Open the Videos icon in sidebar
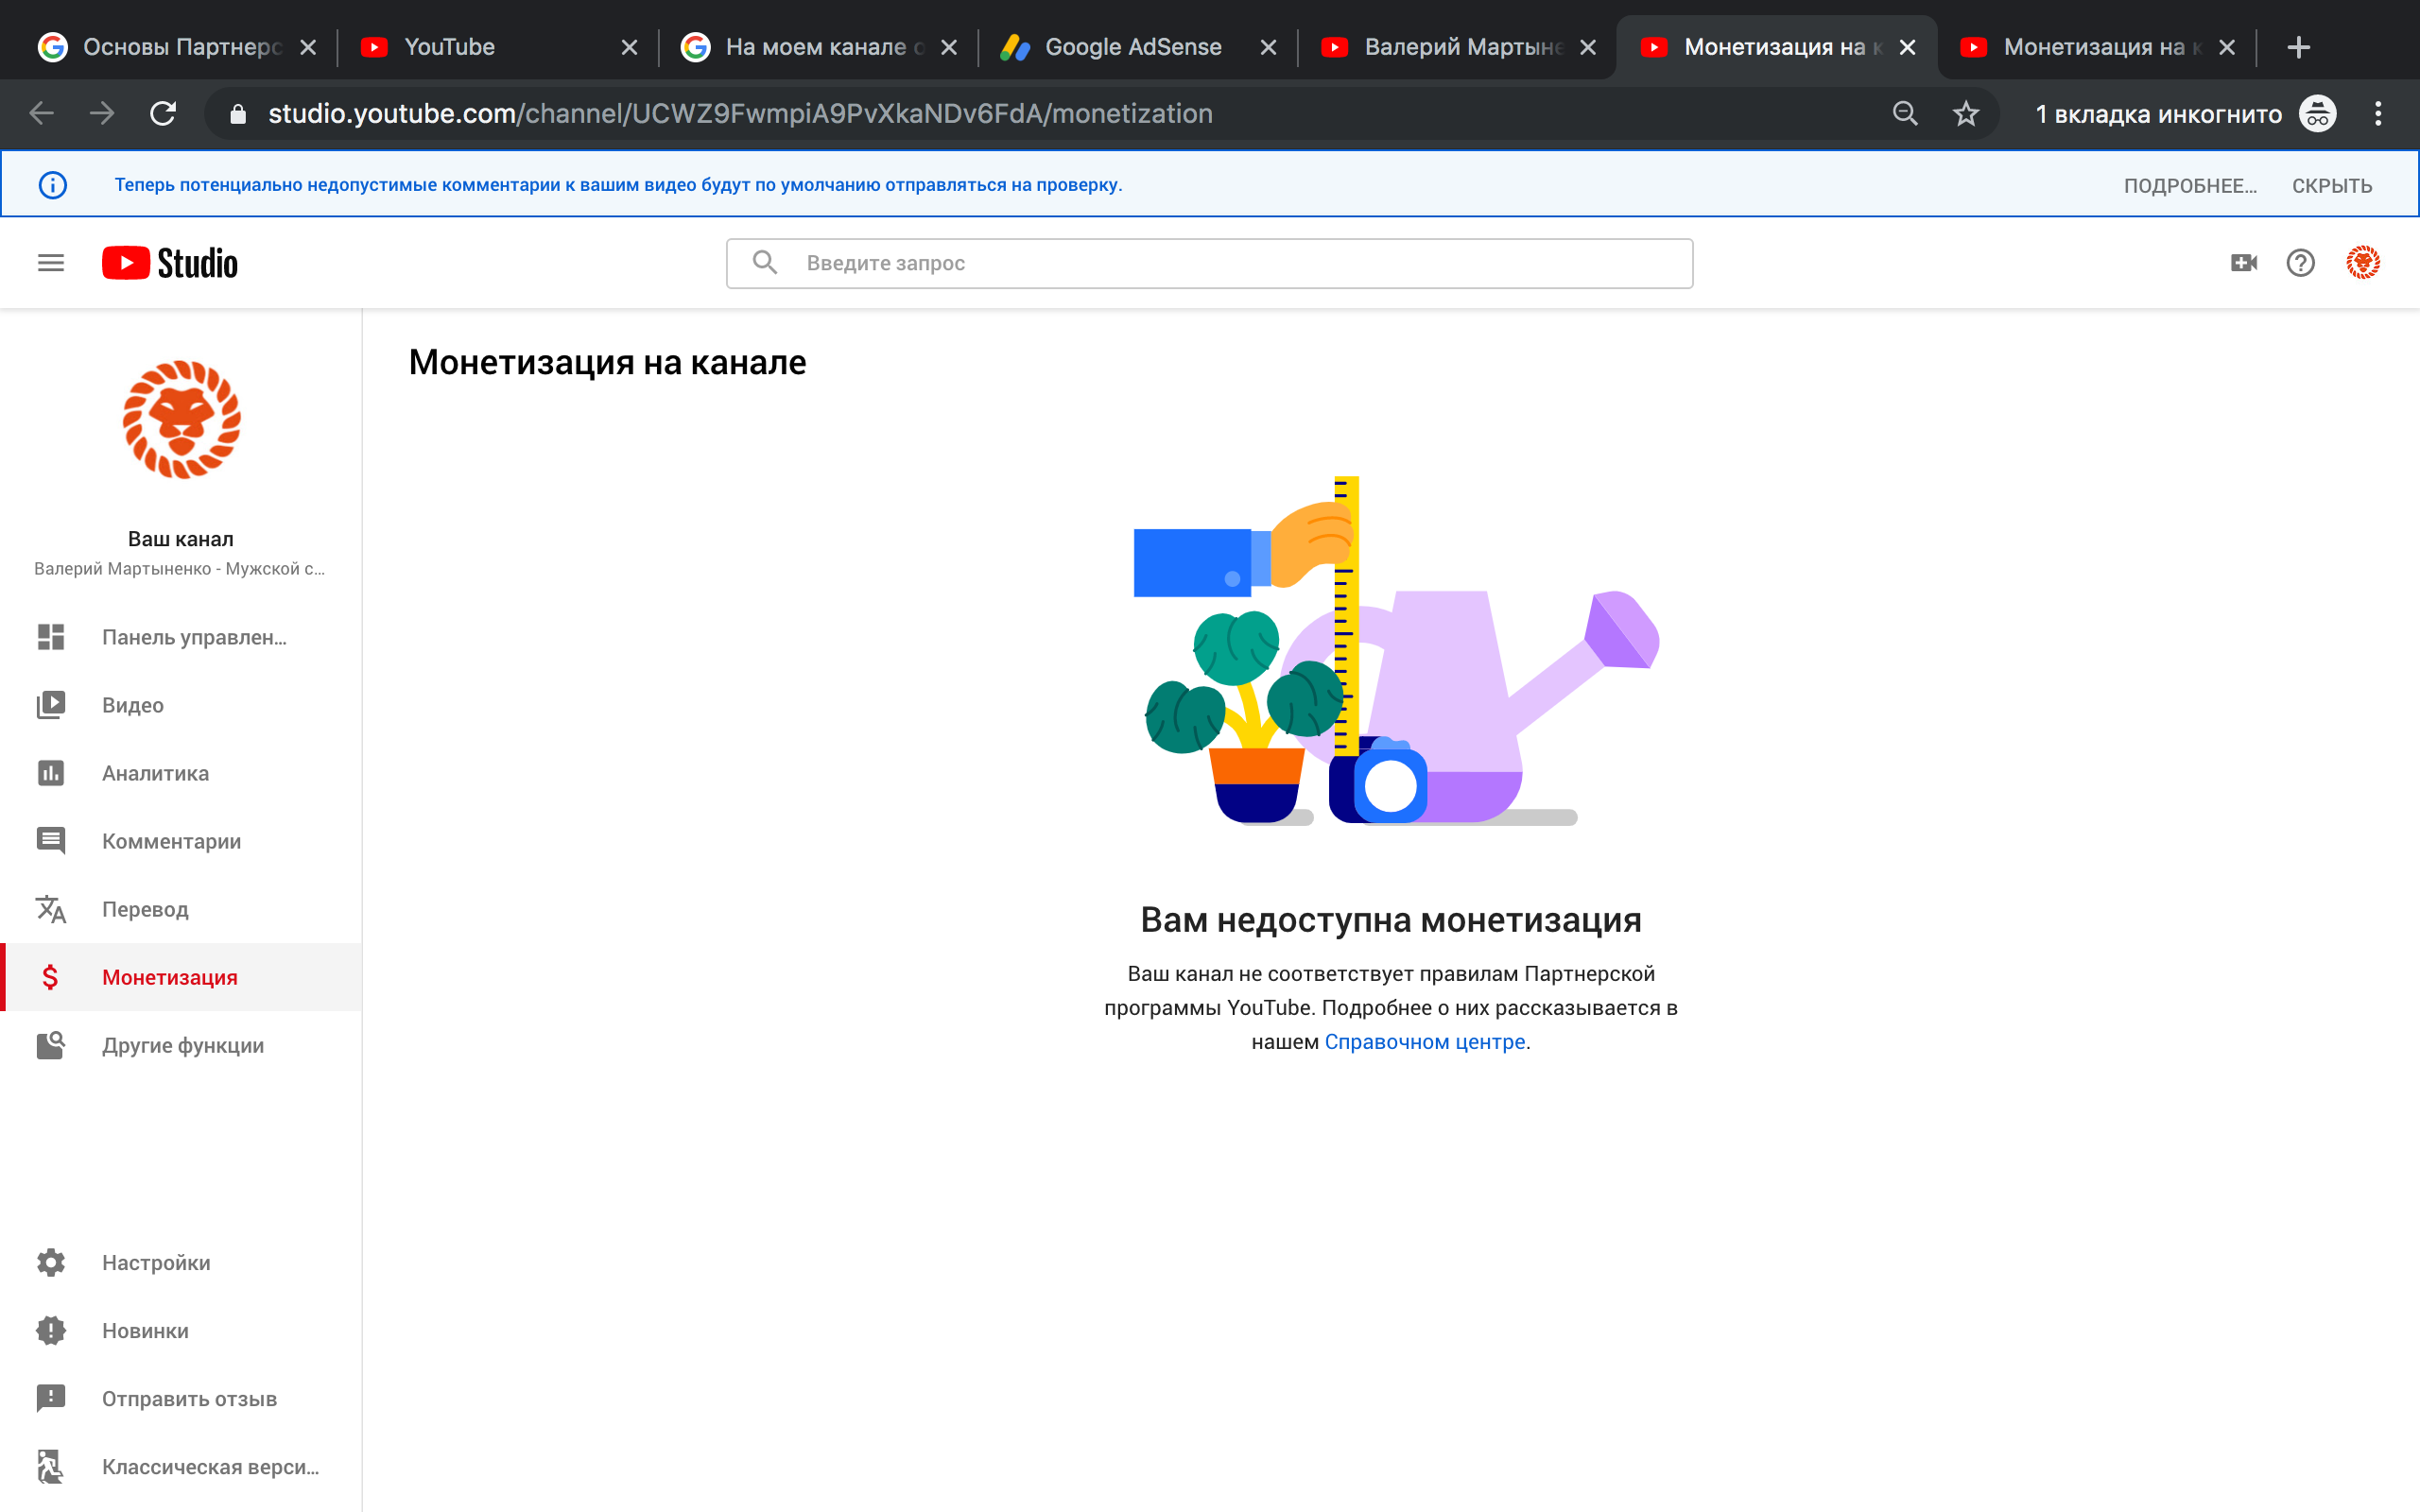Viewport: 2420px width, 1512px height. [x=51, y=705]
